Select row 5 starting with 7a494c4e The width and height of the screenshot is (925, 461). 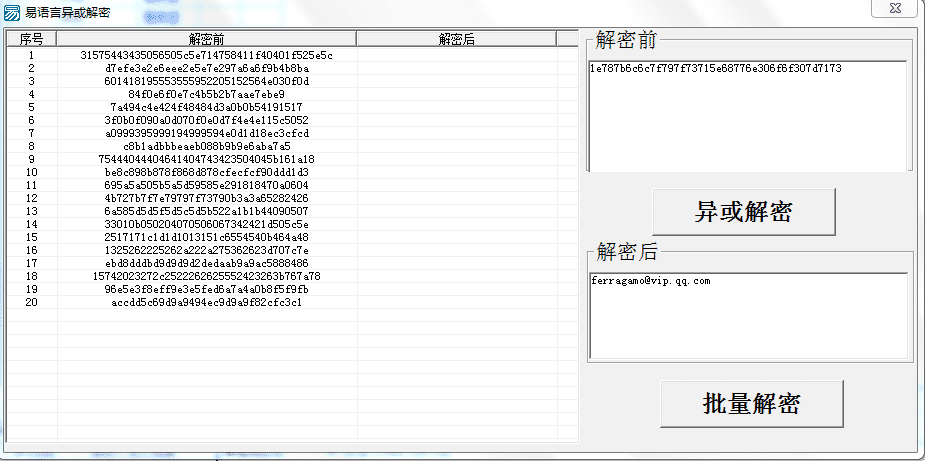206,107
